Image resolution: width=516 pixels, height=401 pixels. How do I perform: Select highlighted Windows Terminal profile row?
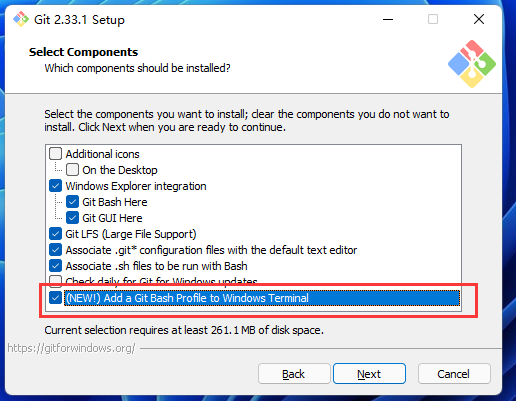(262, 298)
